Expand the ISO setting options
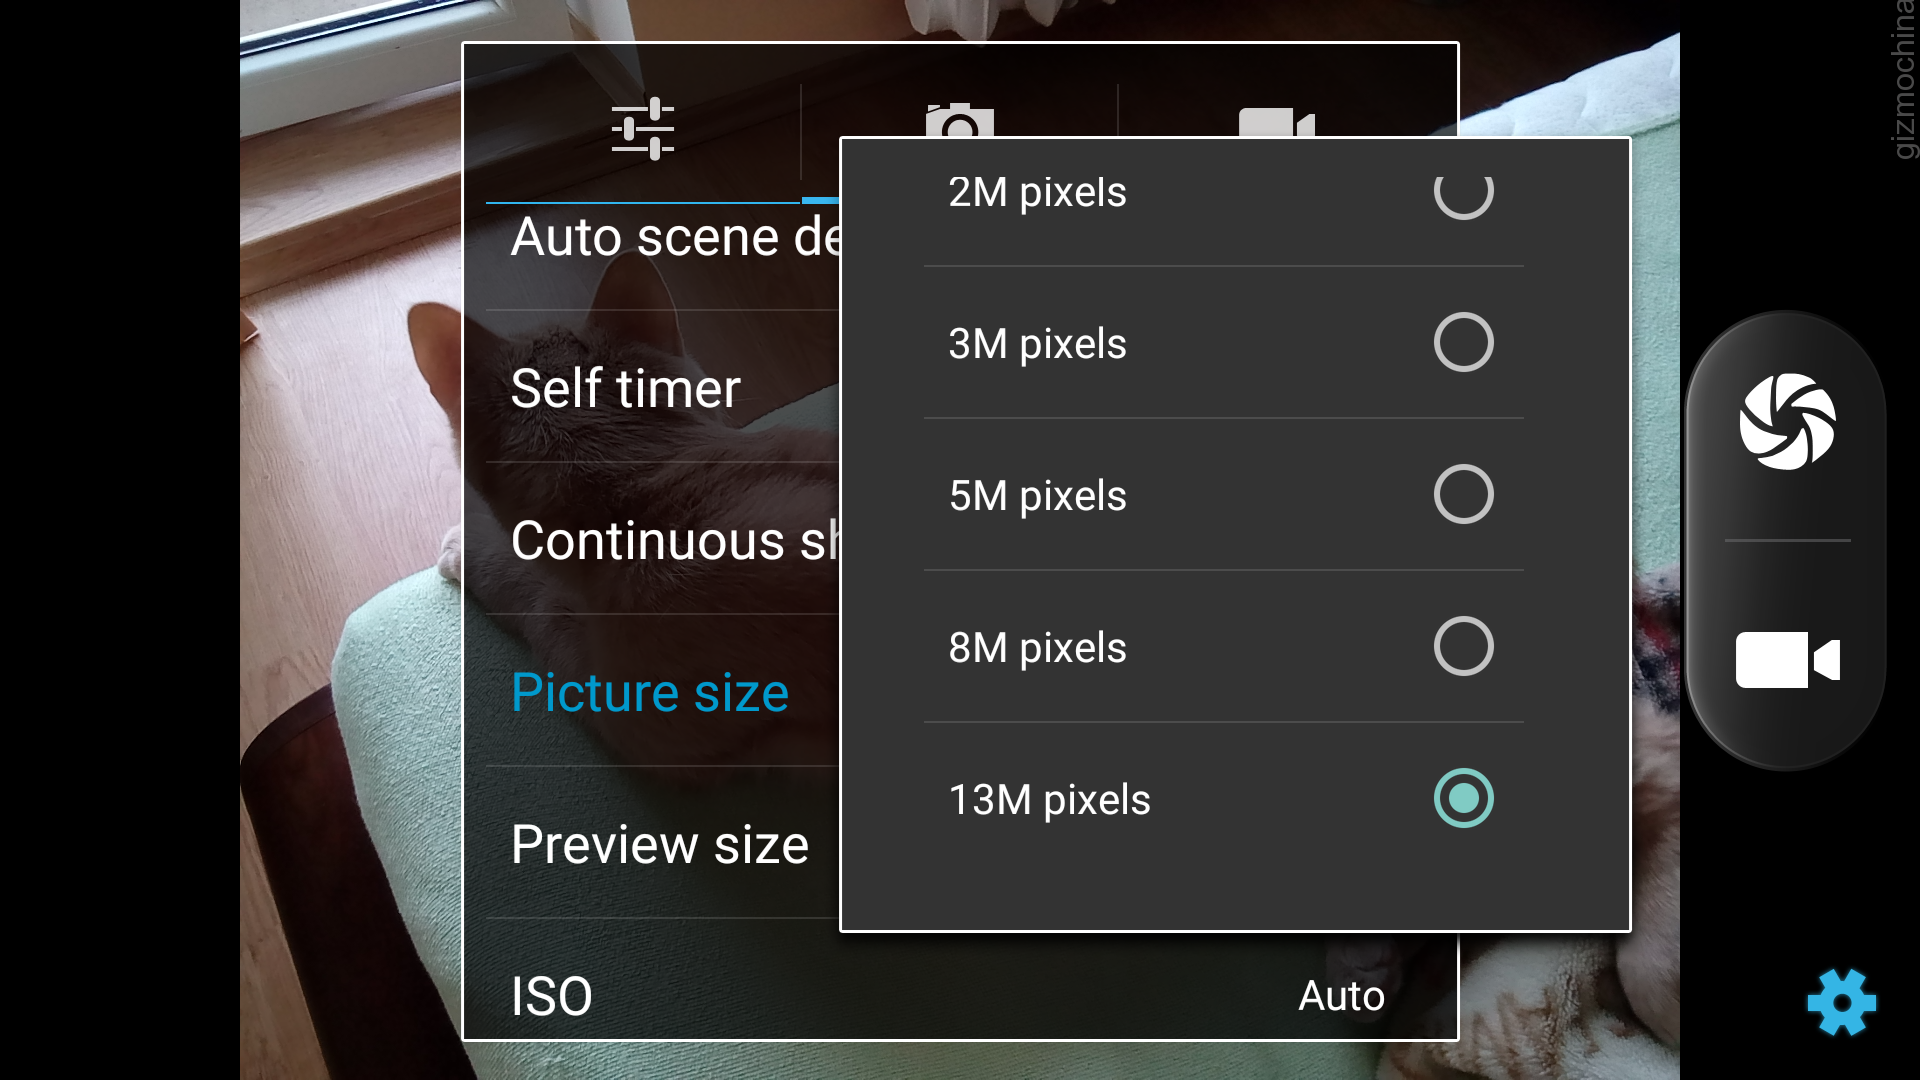Screen dimensions: 1920x1080 click(x=552, y=996)
